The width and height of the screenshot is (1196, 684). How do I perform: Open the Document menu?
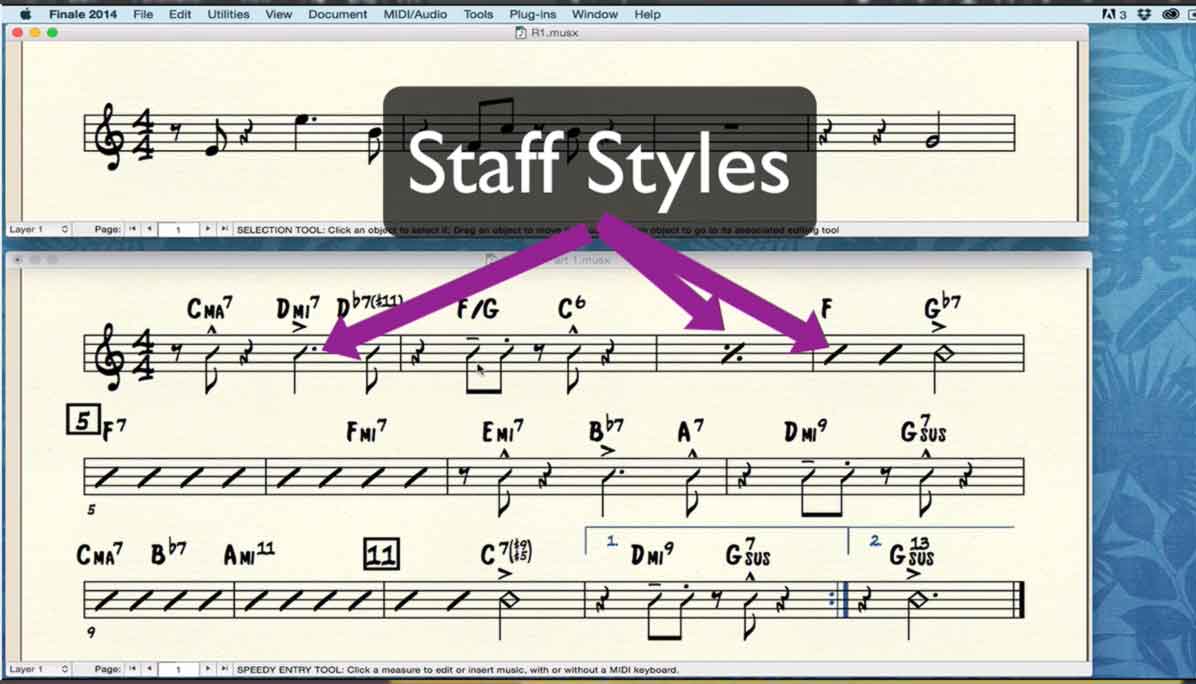coord(337,14)
